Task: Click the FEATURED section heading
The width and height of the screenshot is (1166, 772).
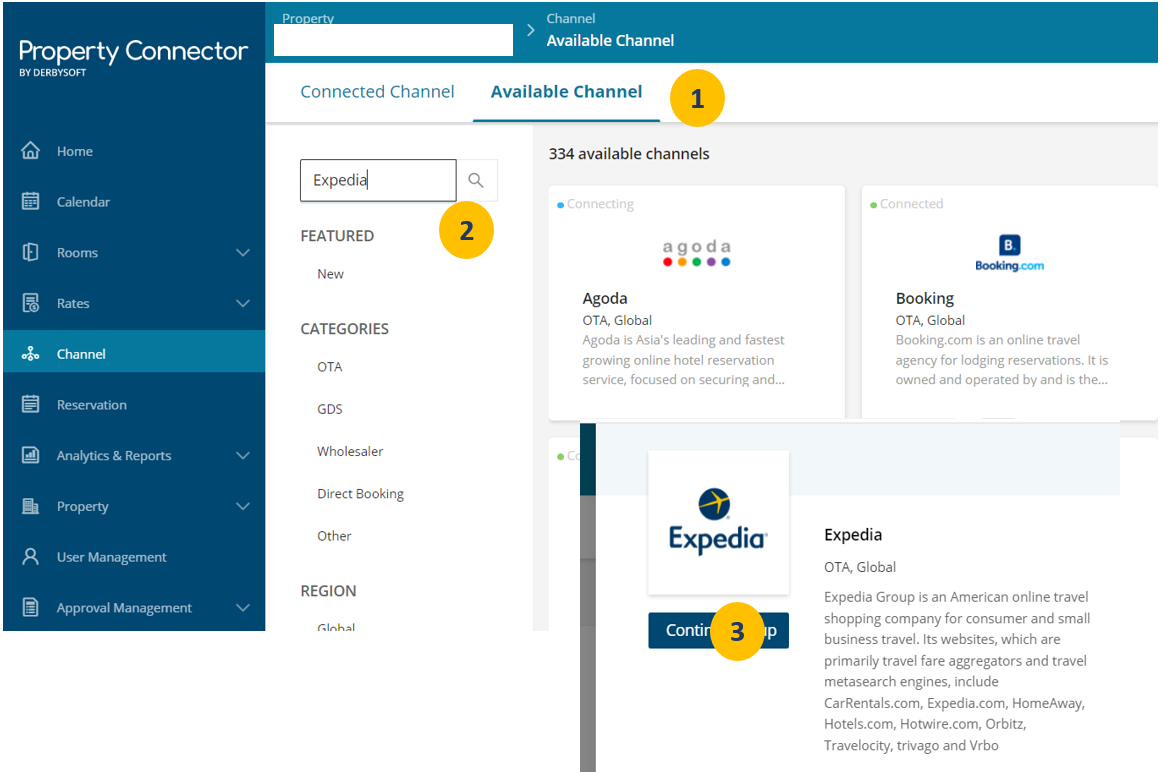Action: [337, 236]
